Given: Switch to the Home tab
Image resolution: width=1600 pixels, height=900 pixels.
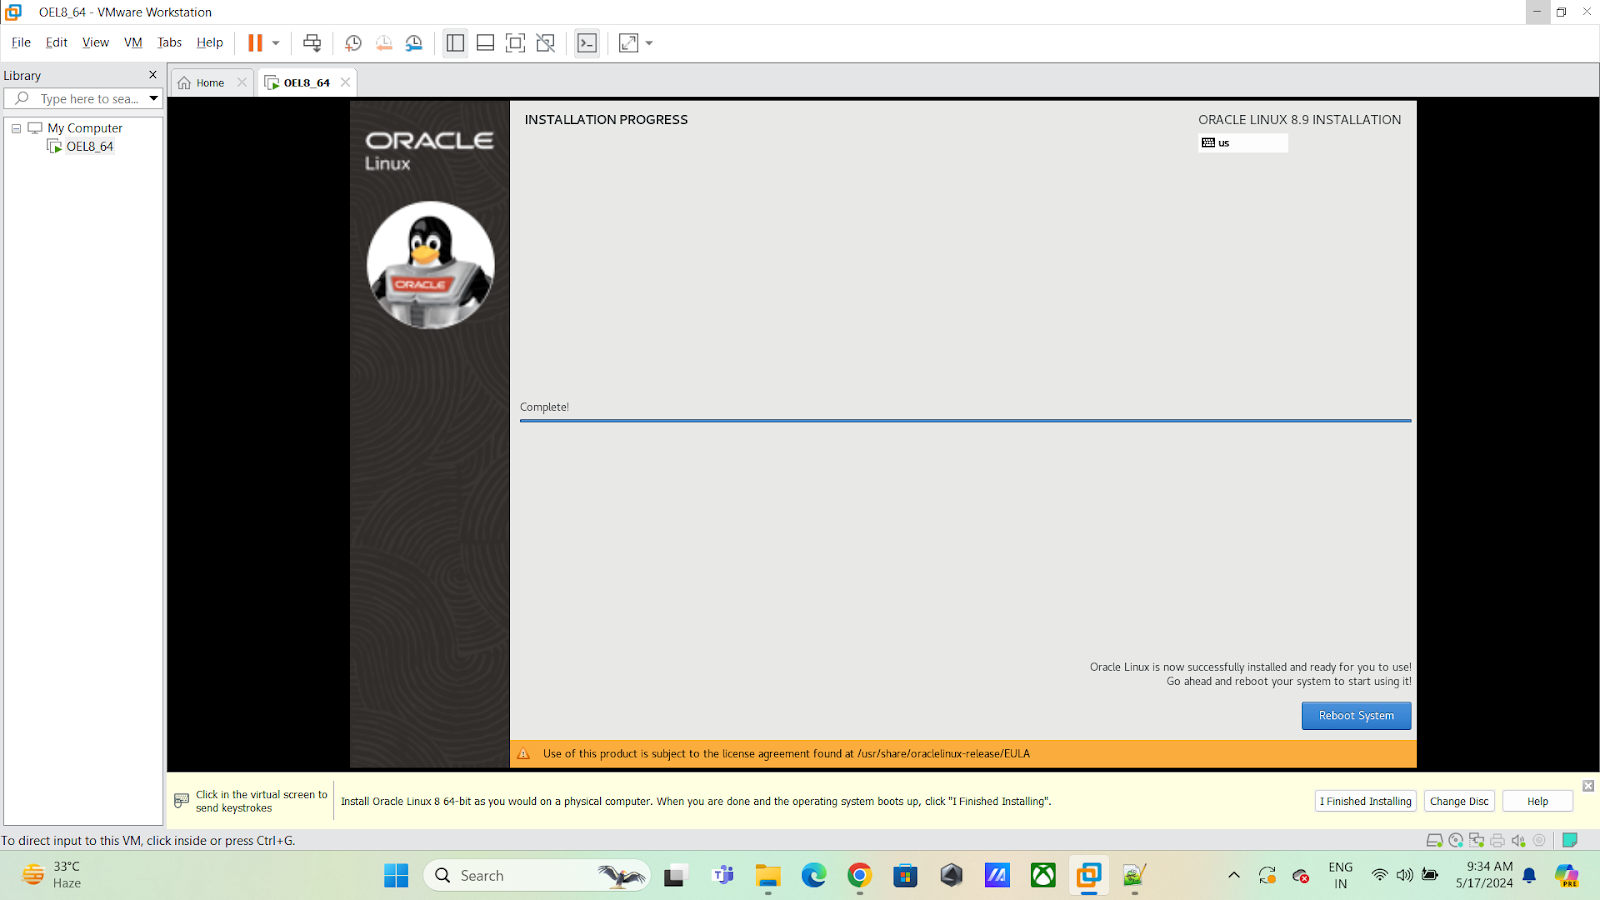Looking at the screenshot, I should [208, 83].
